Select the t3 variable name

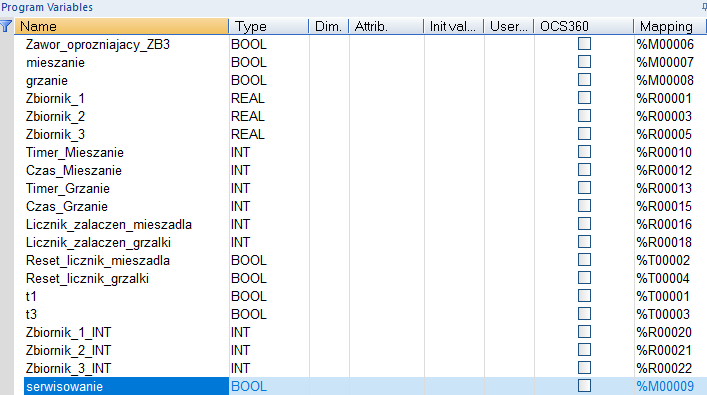[31, 315]
